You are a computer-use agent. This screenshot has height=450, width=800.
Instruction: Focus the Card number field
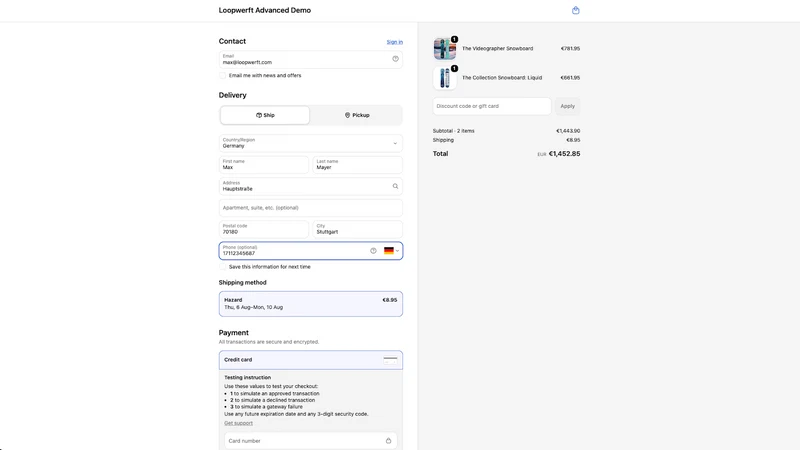coord(311,441)
